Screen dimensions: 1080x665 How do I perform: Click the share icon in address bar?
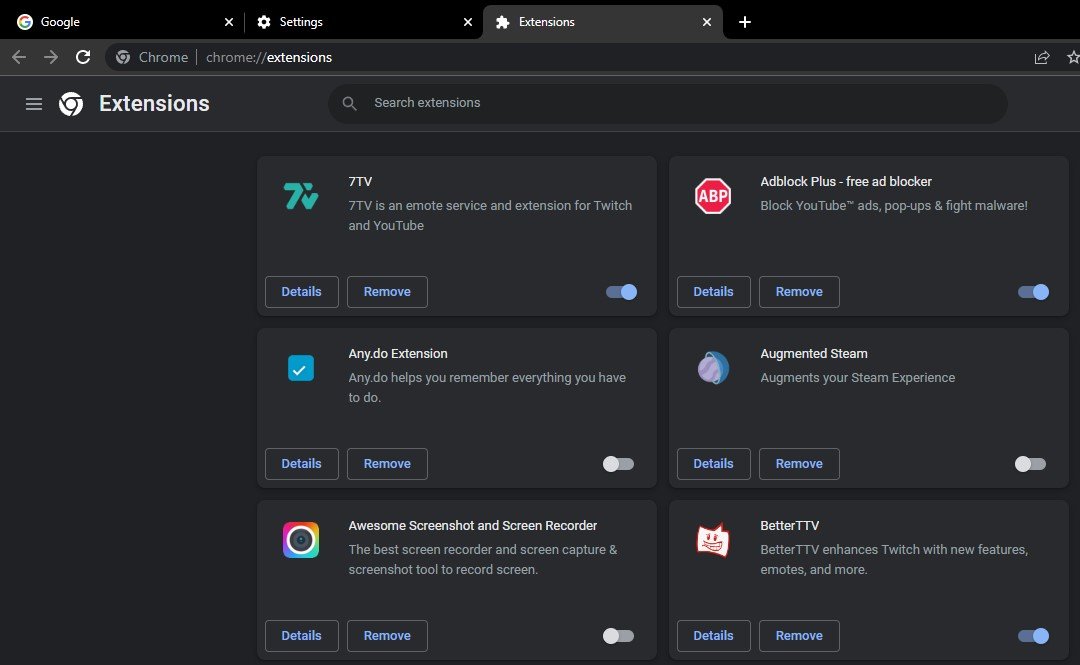[x=1042, y=57]
